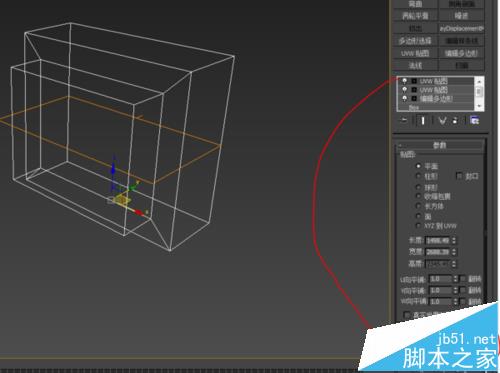Click 高度 value input field

point(438,264)
